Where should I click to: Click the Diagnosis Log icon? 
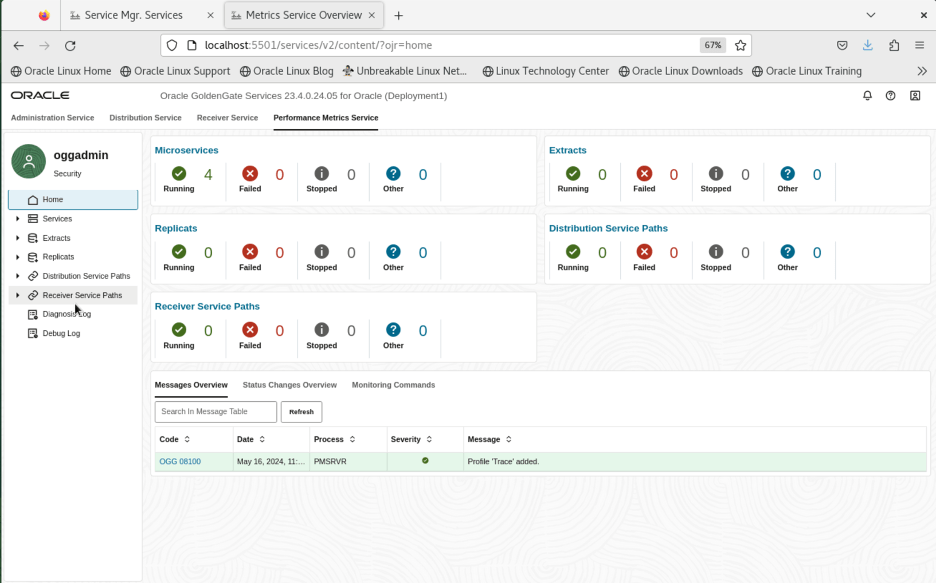point(33,314)
